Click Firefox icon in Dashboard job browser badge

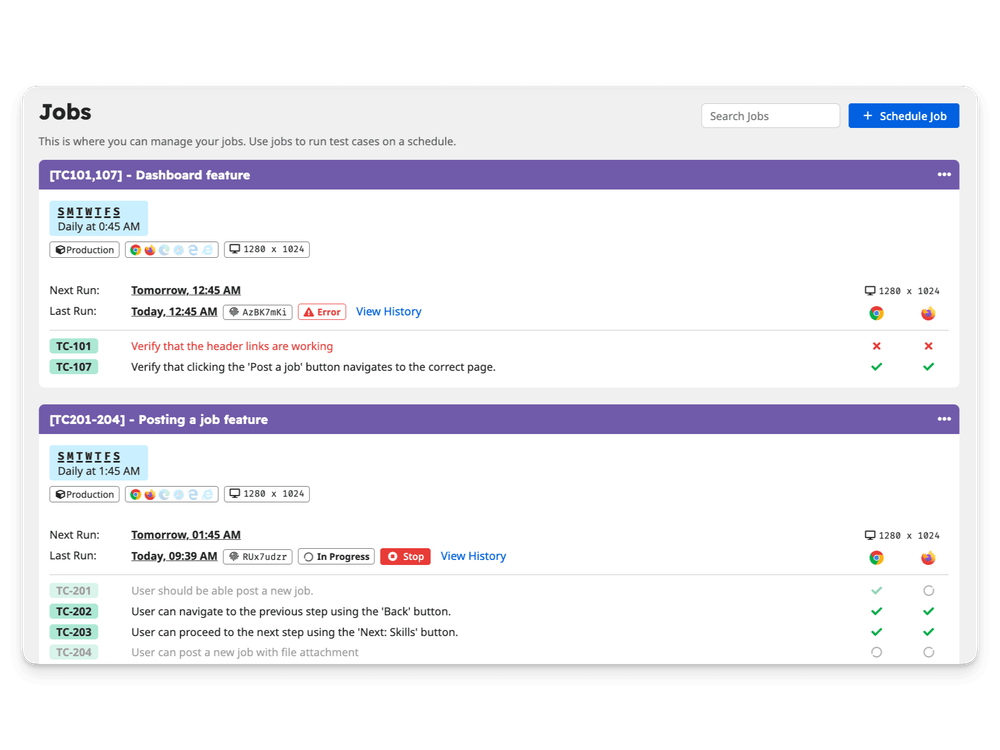150,250
